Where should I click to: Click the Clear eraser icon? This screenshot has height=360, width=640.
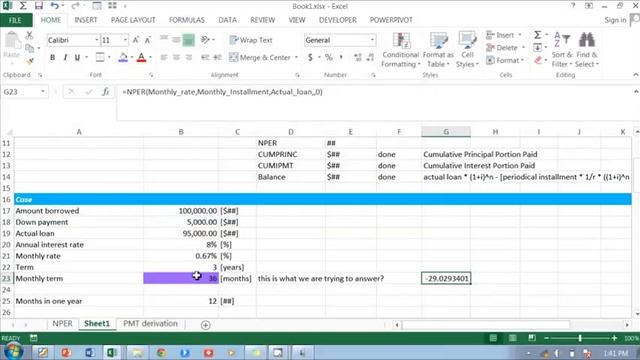click(538, 60)
